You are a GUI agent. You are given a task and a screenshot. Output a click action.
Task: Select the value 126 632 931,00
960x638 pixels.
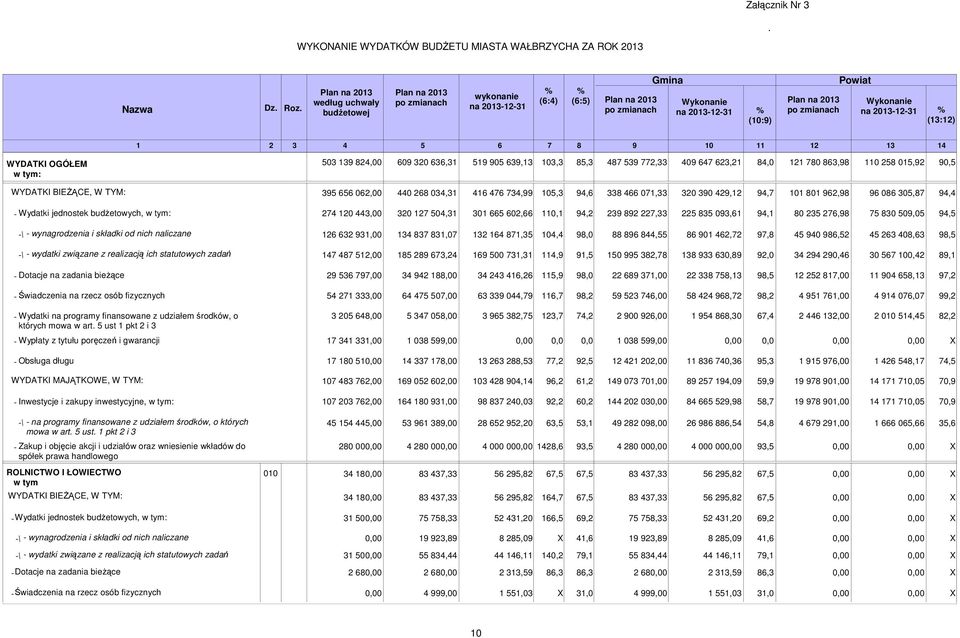pyautogui.click(x=351, y=235)
